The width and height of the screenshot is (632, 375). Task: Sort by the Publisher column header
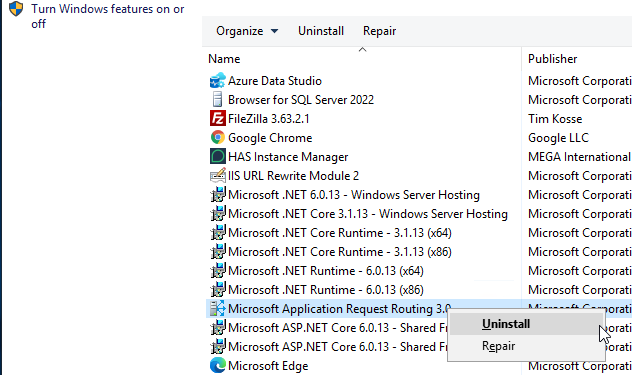(x=553, y=59)
